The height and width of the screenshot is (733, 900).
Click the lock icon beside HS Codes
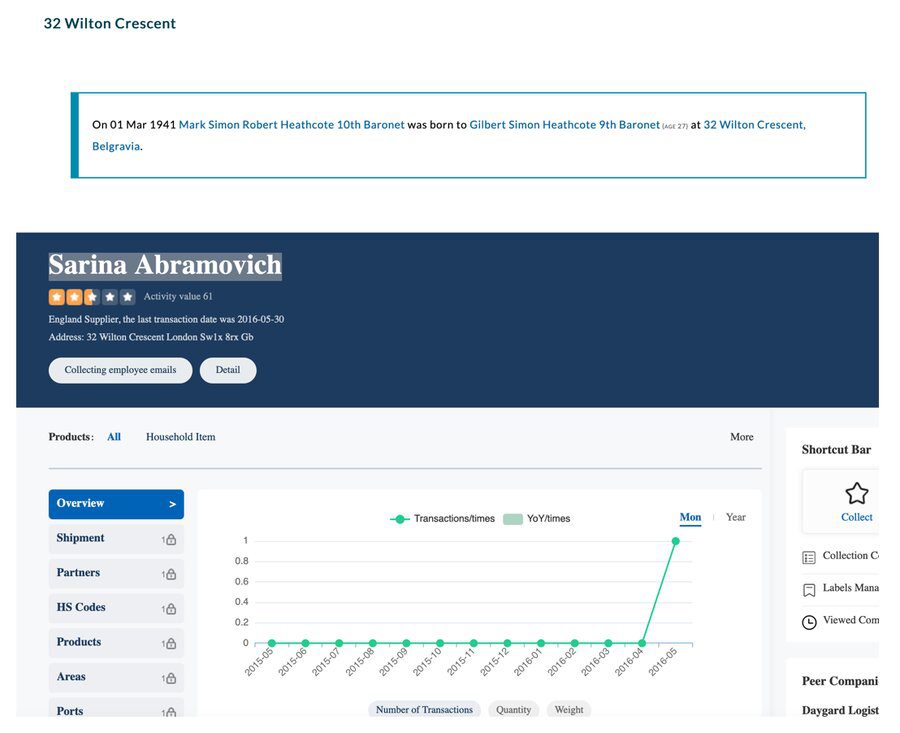pos(170,609)
